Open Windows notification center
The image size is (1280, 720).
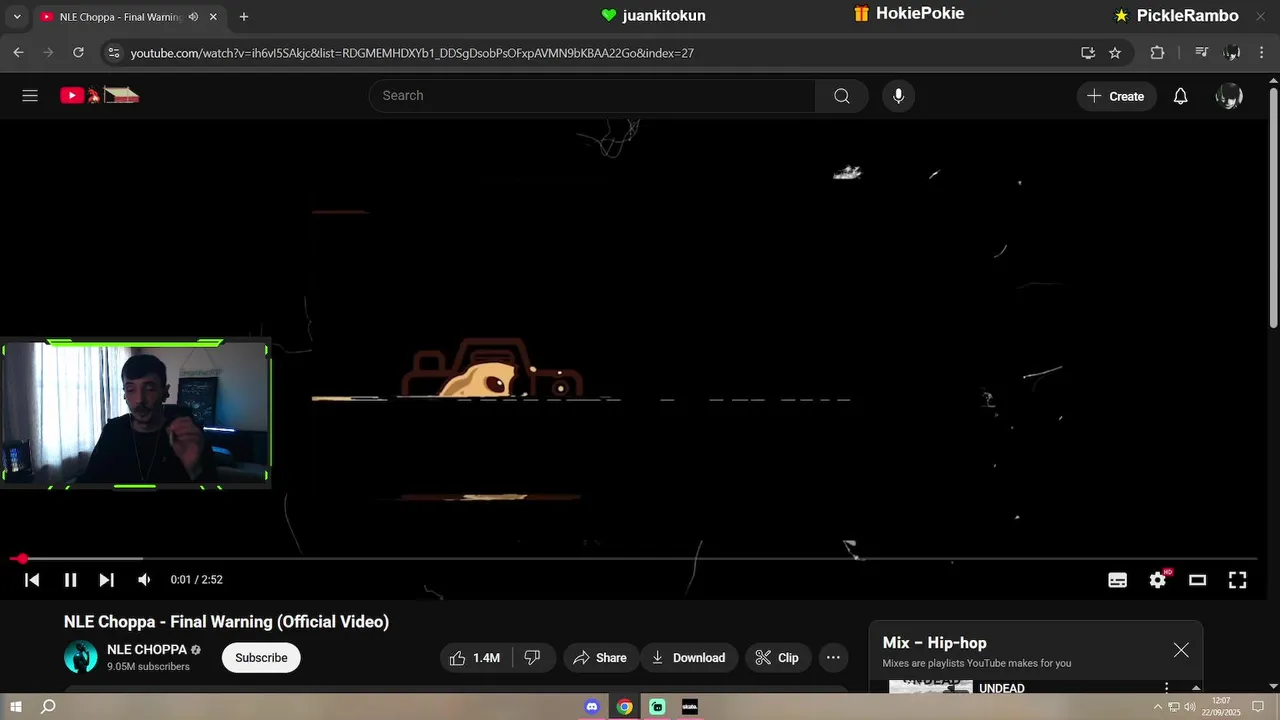click(1258, 707)
